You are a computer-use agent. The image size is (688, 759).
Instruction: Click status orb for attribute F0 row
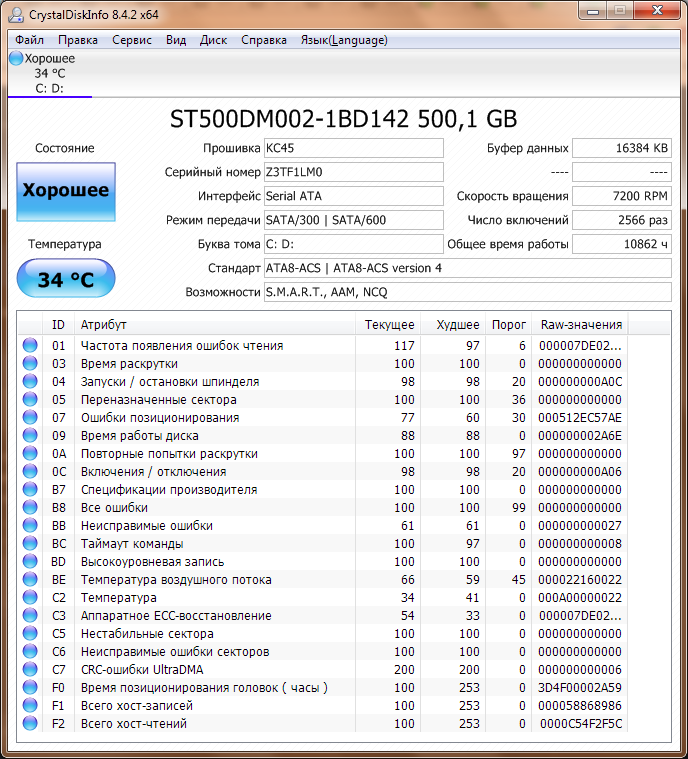[30, 687]
